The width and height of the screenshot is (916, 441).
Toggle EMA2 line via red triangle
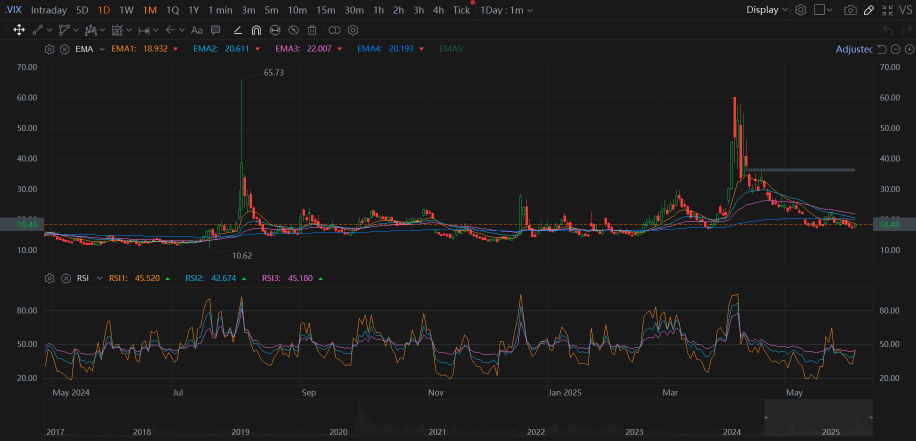tap(257, 49)
